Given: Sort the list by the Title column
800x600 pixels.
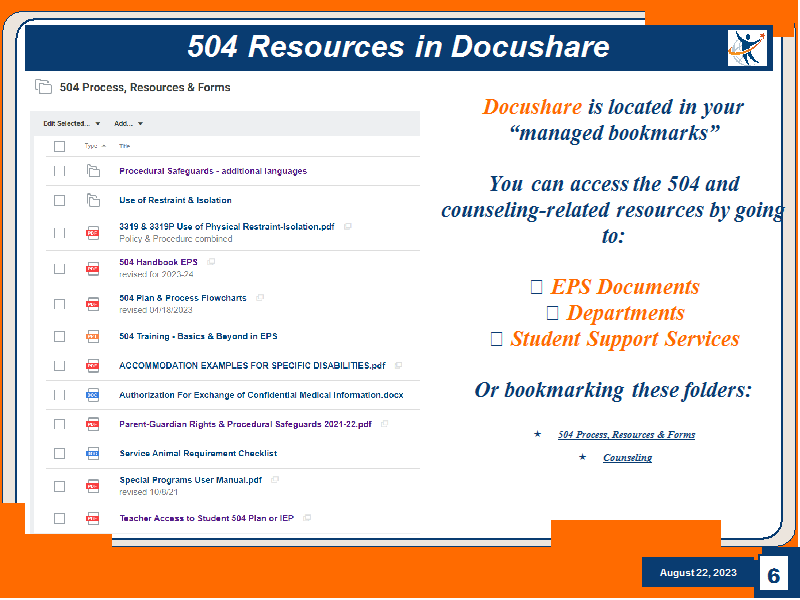Looking at the screenshot, I should pyautogui.click(x=124, y=146).
